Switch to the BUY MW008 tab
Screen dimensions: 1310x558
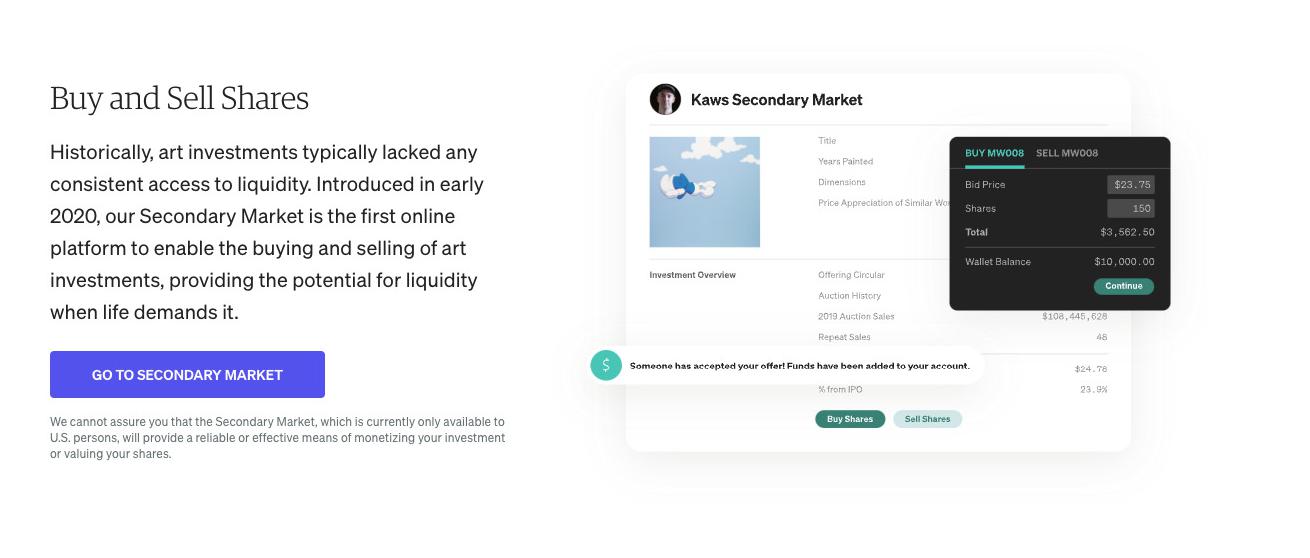pyautogui.click(x=994, y=153)
